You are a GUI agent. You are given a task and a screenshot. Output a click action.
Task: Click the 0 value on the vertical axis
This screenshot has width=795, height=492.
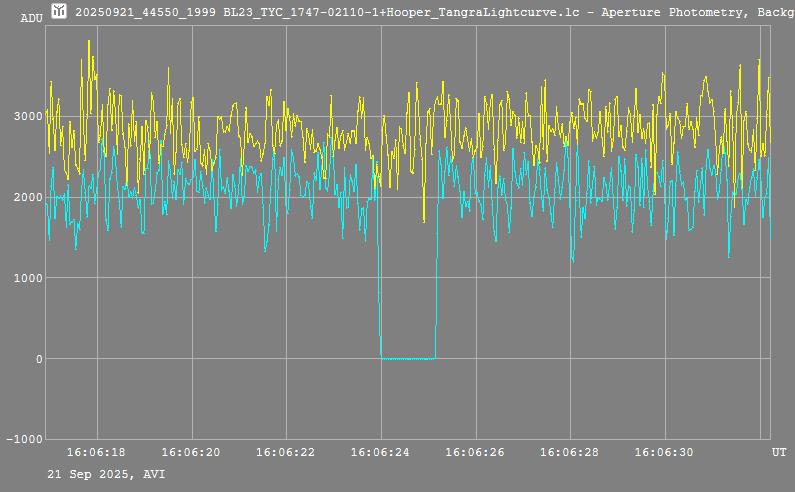pos(39,359)
